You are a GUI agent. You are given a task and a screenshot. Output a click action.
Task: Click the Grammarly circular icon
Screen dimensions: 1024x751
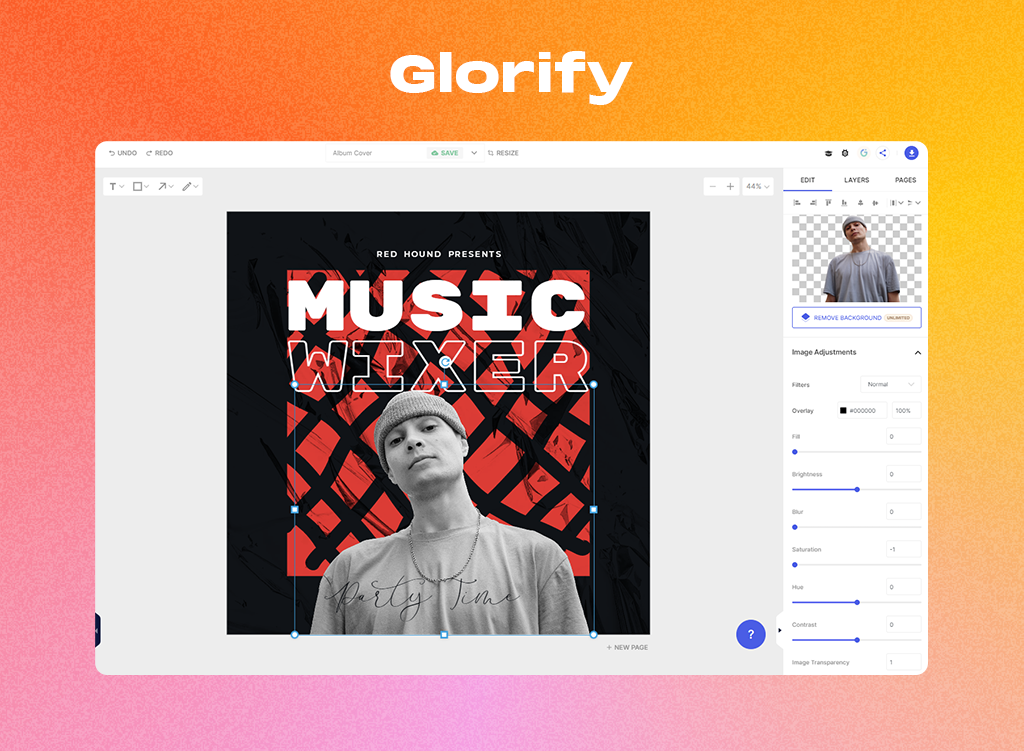(x=864, y=153)
